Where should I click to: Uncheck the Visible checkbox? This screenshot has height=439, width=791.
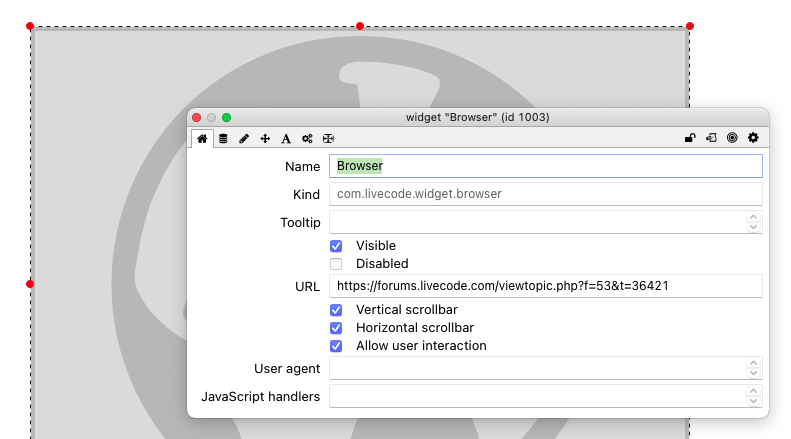click(336, 246)
